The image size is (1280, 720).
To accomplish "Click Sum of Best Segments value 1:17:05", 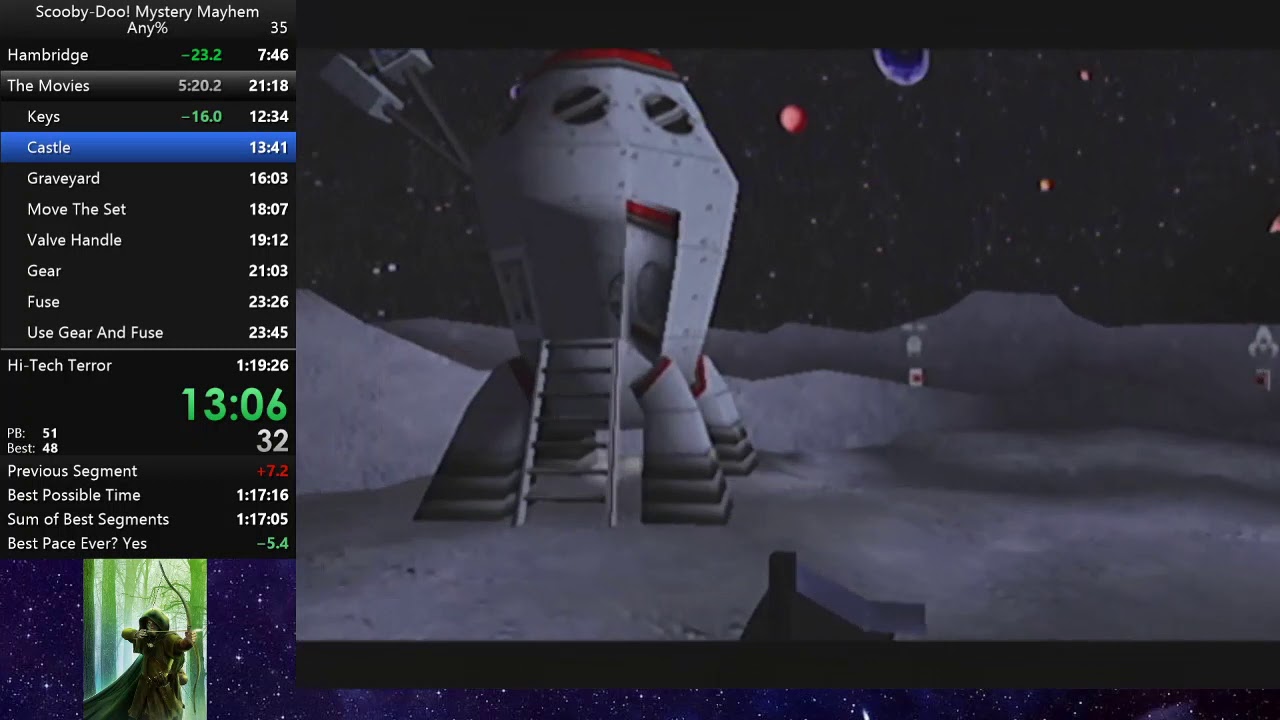I will [x=262, y=519].
